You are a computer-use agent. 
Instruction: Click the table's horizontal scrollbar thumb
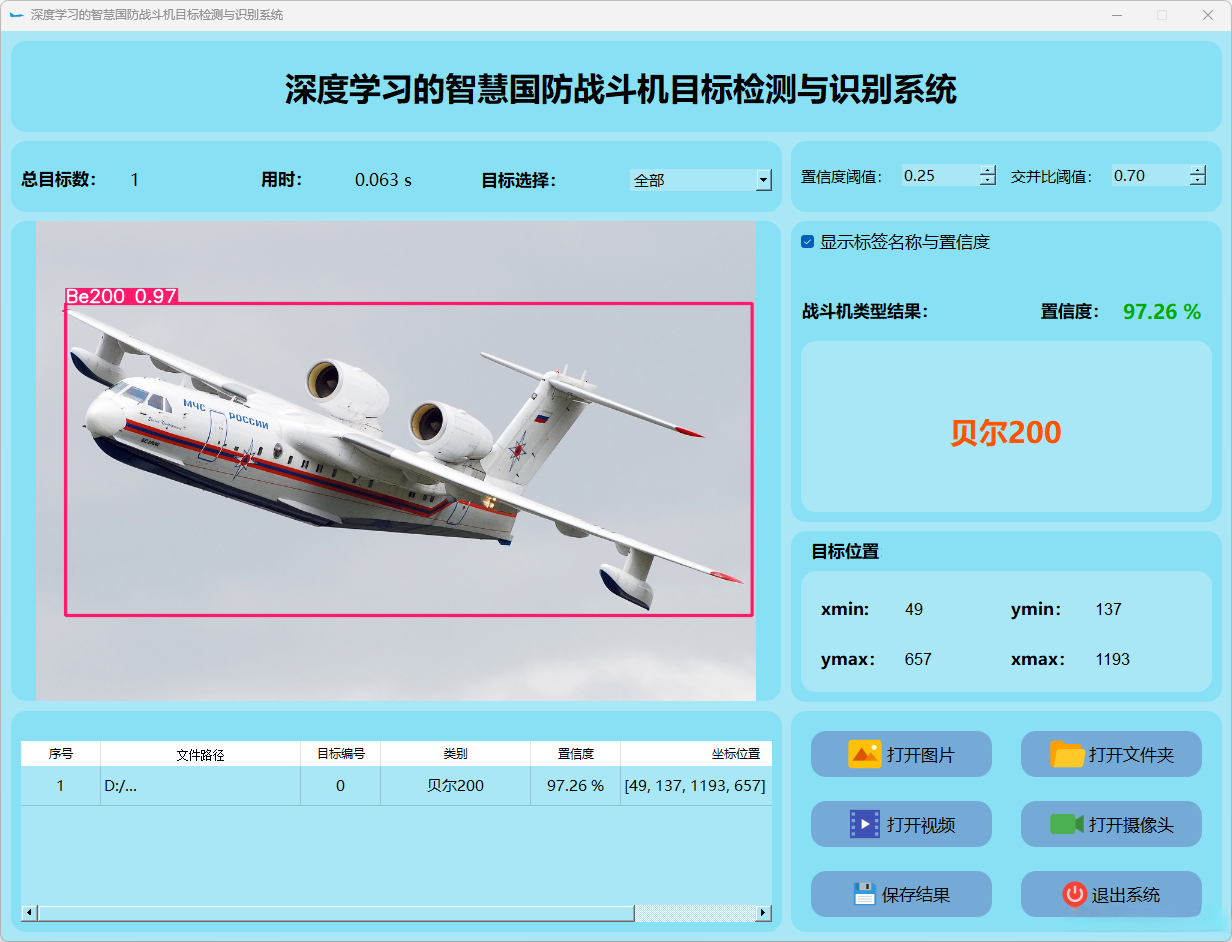click(x=336, y=913)
